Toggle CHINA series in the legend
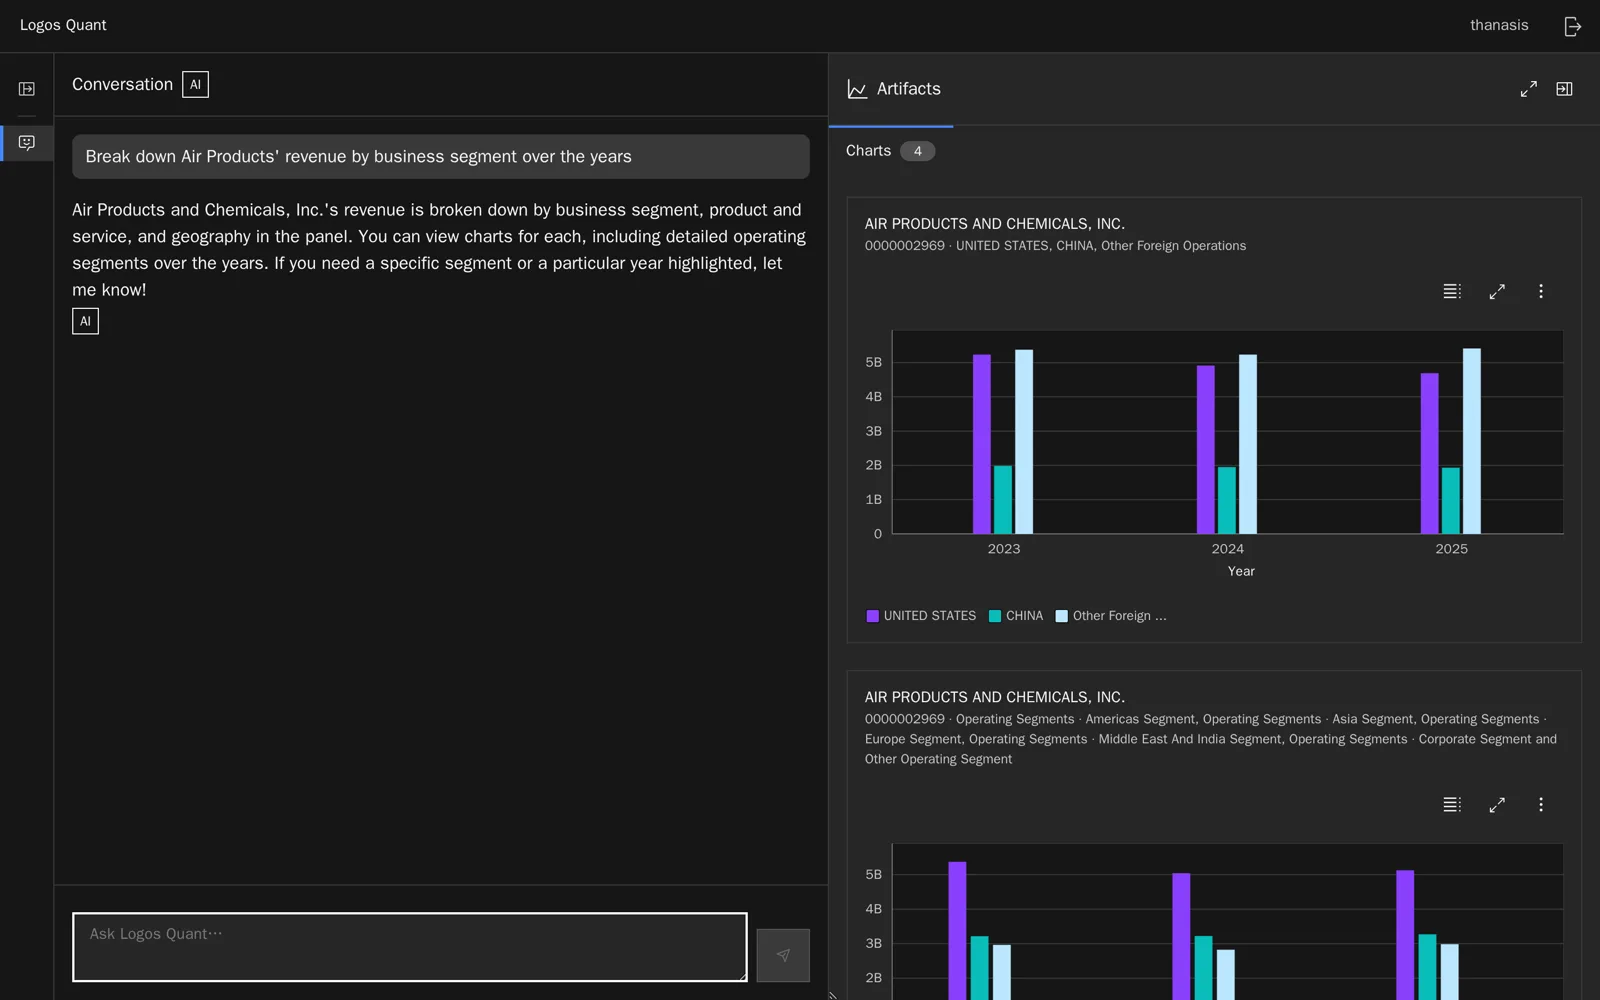Image resolution: width=1600 pixels, height=1000 pixels. click(1016, 616)
